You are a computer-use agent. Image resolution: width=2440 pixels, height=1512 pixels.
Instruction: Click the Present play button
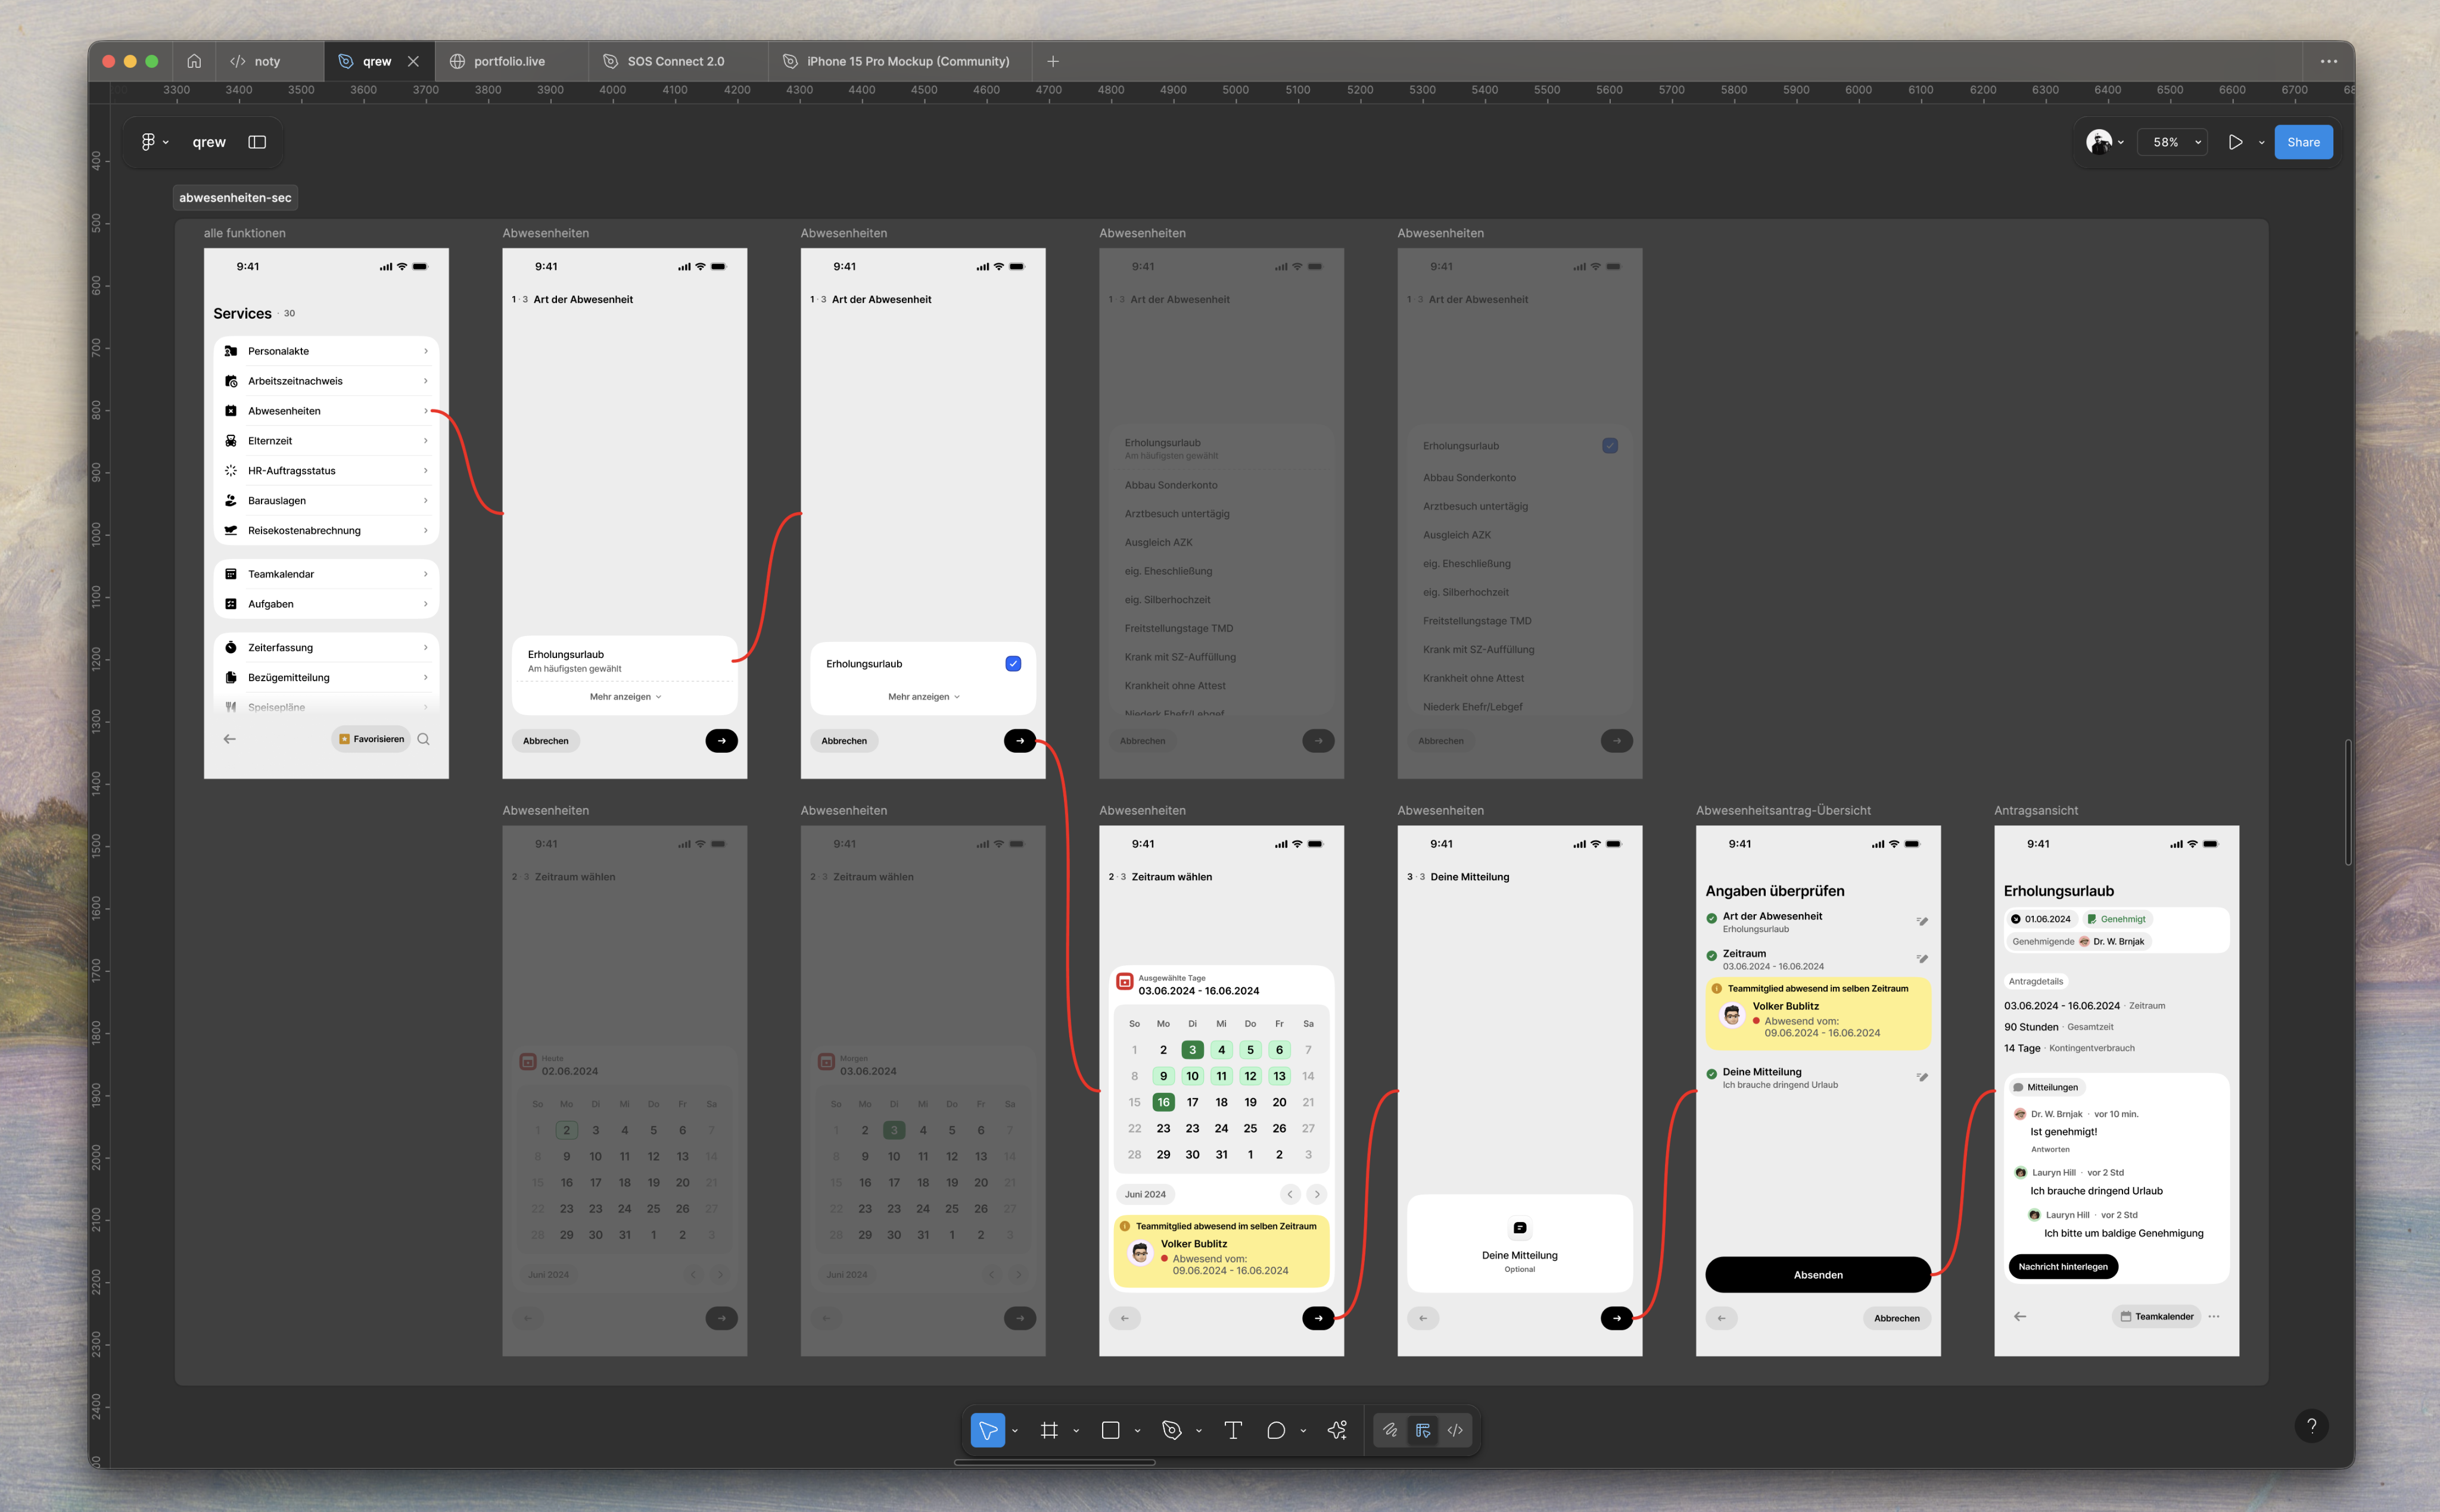coord(2235,142)
